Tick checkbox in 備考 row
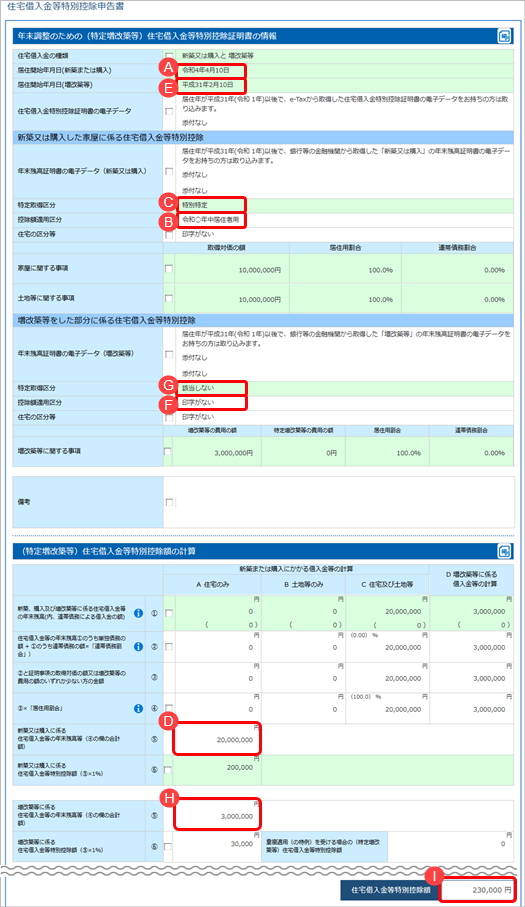The width and height of the screenshot is (525, 907). pyautogui.click(x=169, y=502)
